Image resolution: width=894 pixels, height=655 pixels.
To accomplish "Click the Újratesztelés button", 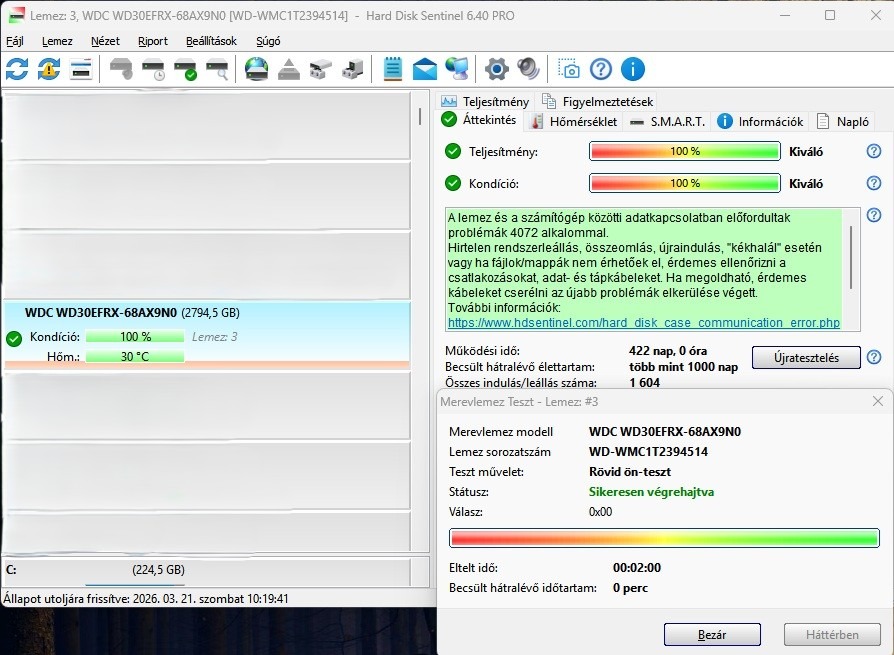I will coord(806,357).
